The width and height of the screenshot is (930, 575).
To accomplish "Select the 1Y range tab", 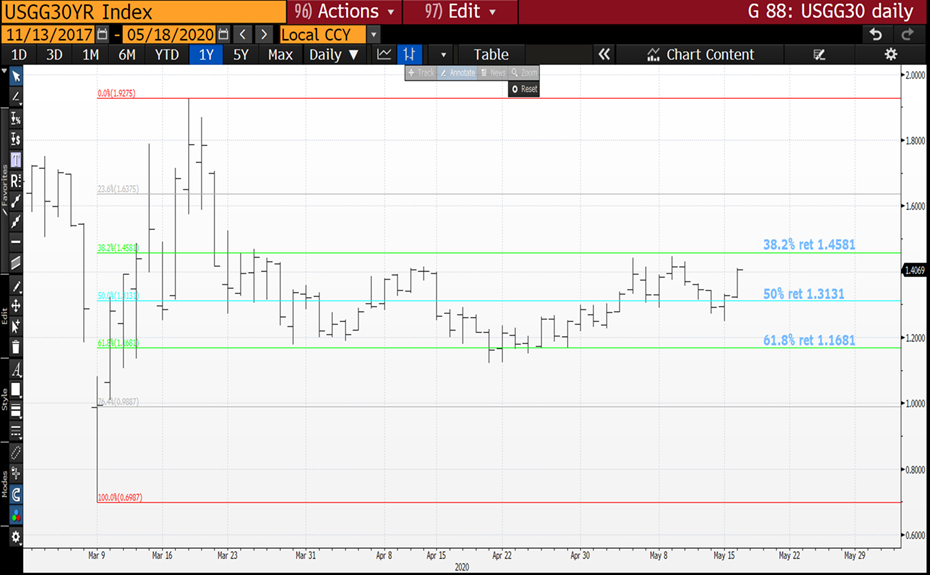I will (x=206, y=55).
